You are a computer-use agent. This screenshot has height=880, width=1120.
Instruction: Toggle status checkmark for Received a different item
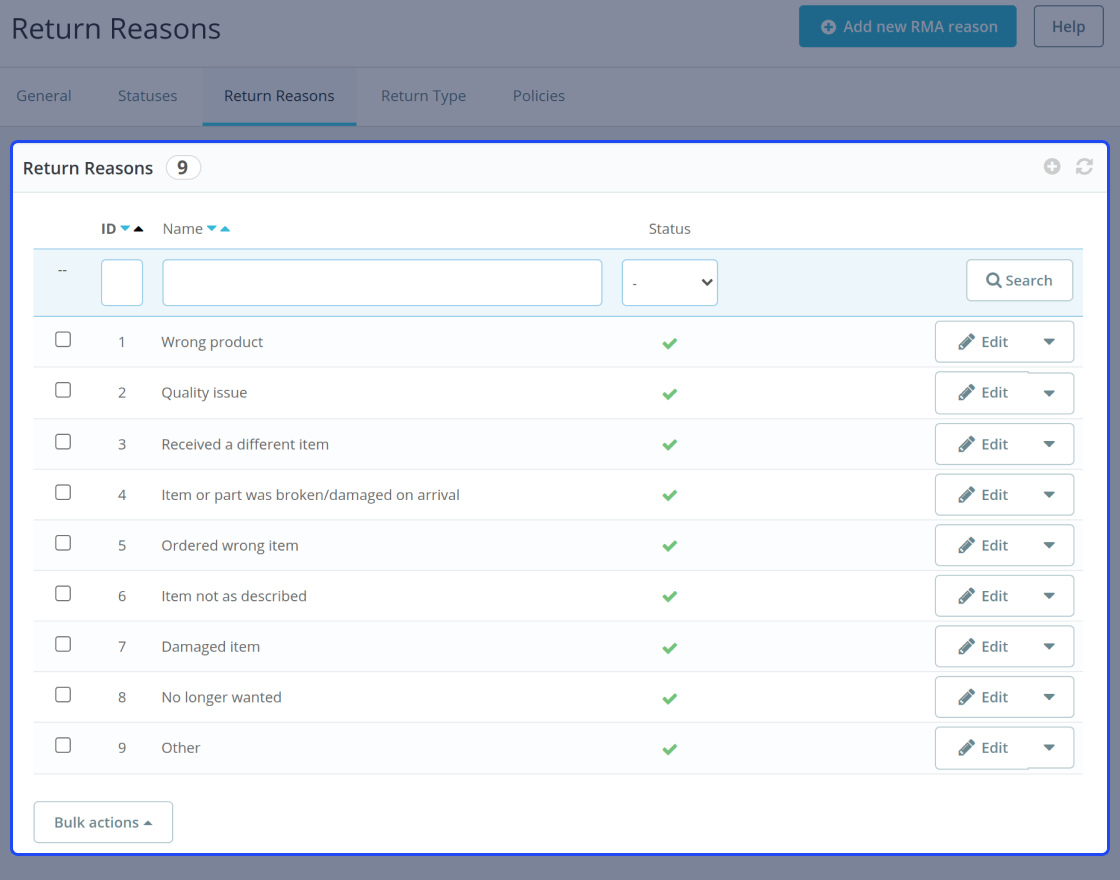(669, 445)
